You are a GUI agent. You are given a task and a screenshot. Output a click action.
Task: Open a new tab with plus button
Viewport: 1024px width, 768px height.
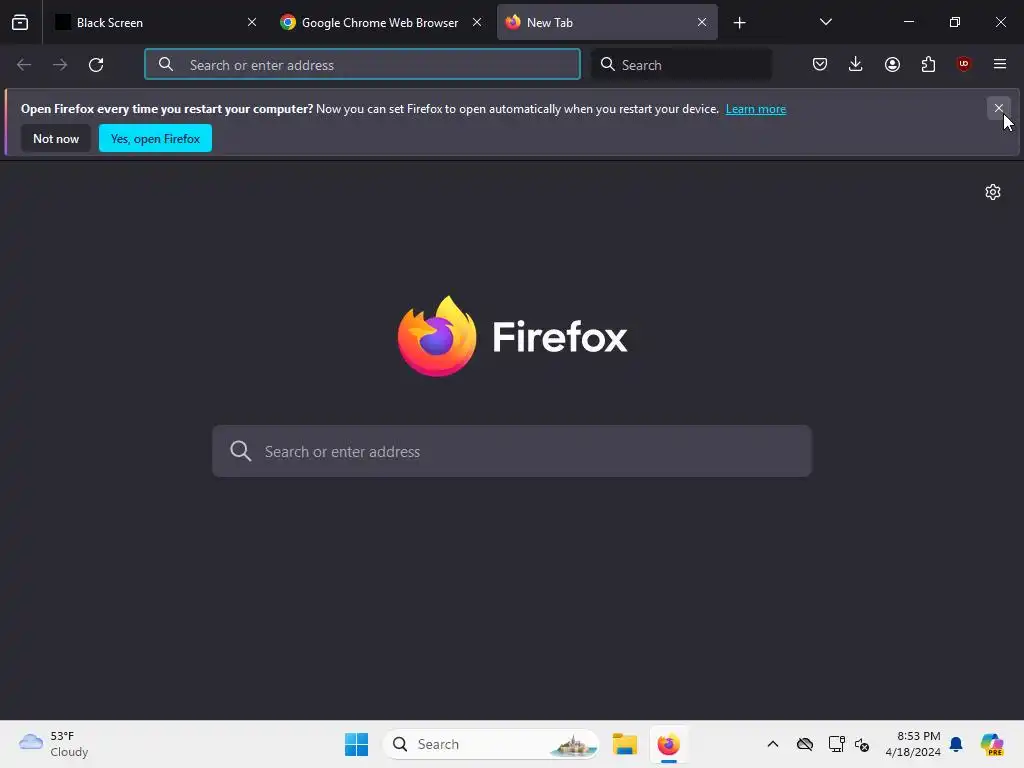739,23
